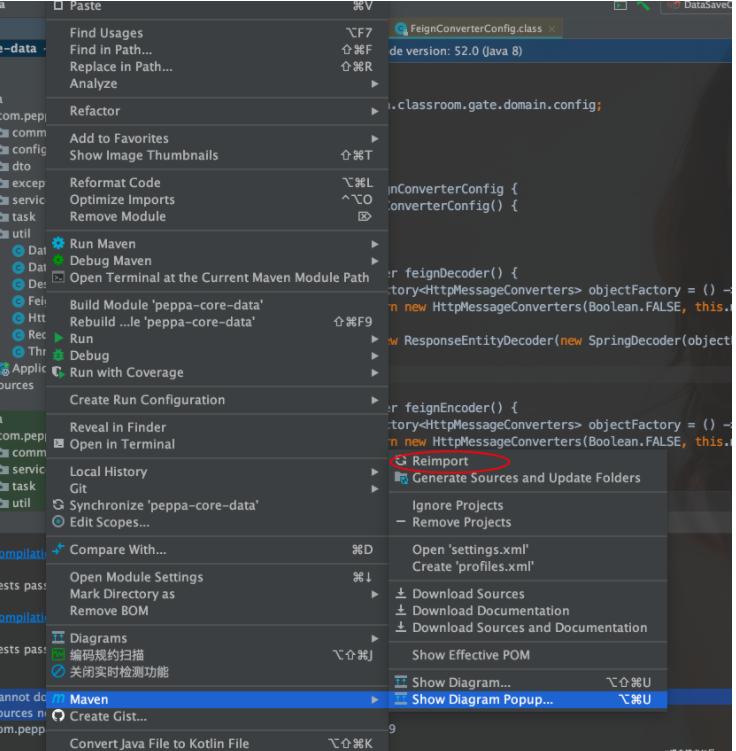Expand the Refactor submenu arrow
Screen dimensions: 736x751
click(x=375, y=111)
